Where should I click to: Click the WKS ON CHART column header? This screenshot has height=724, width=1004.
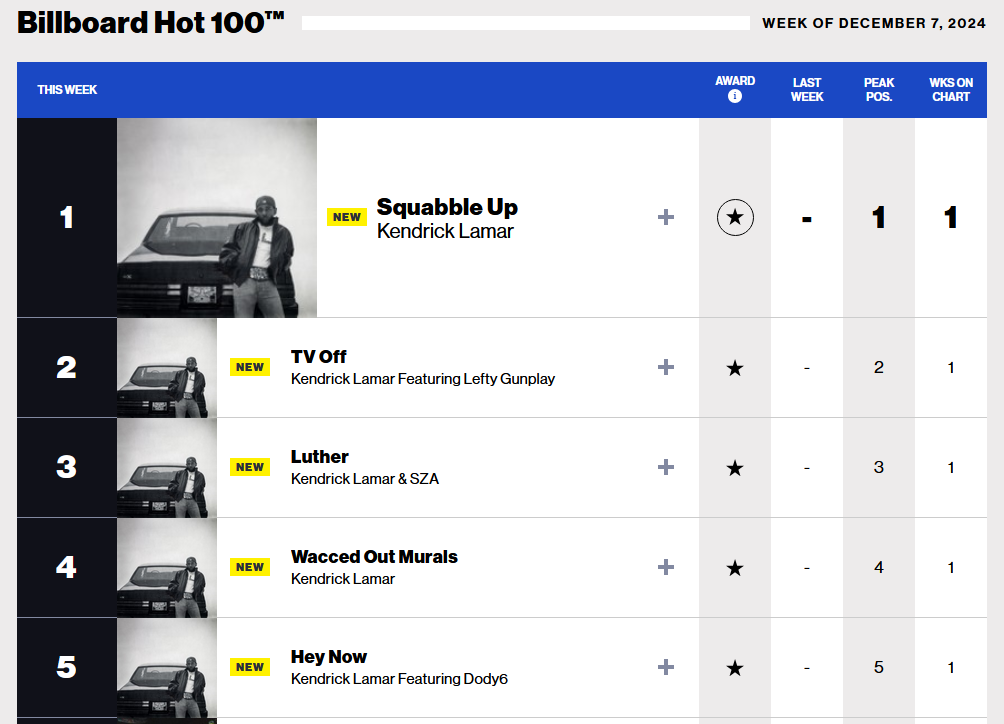(951, 90)
